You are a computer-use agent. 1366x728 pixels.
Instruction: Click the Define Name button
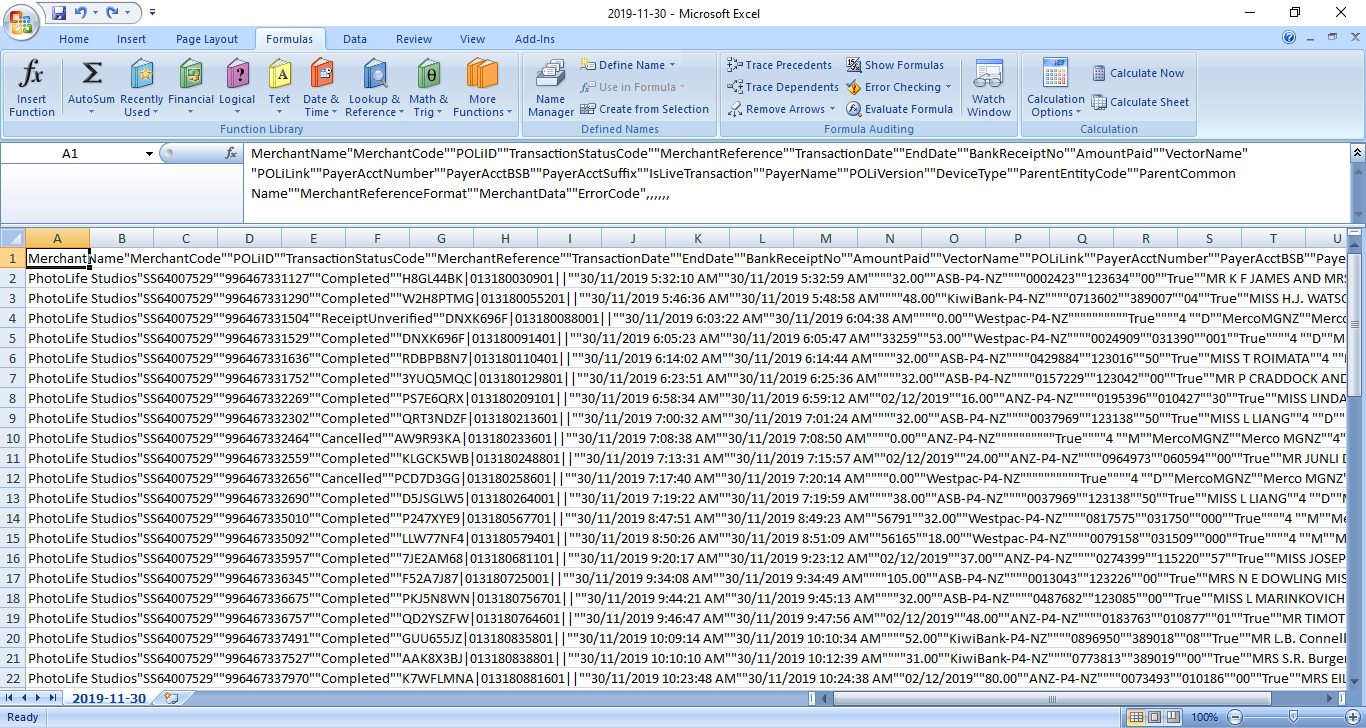pyautogui.click(x=630, y=65)
